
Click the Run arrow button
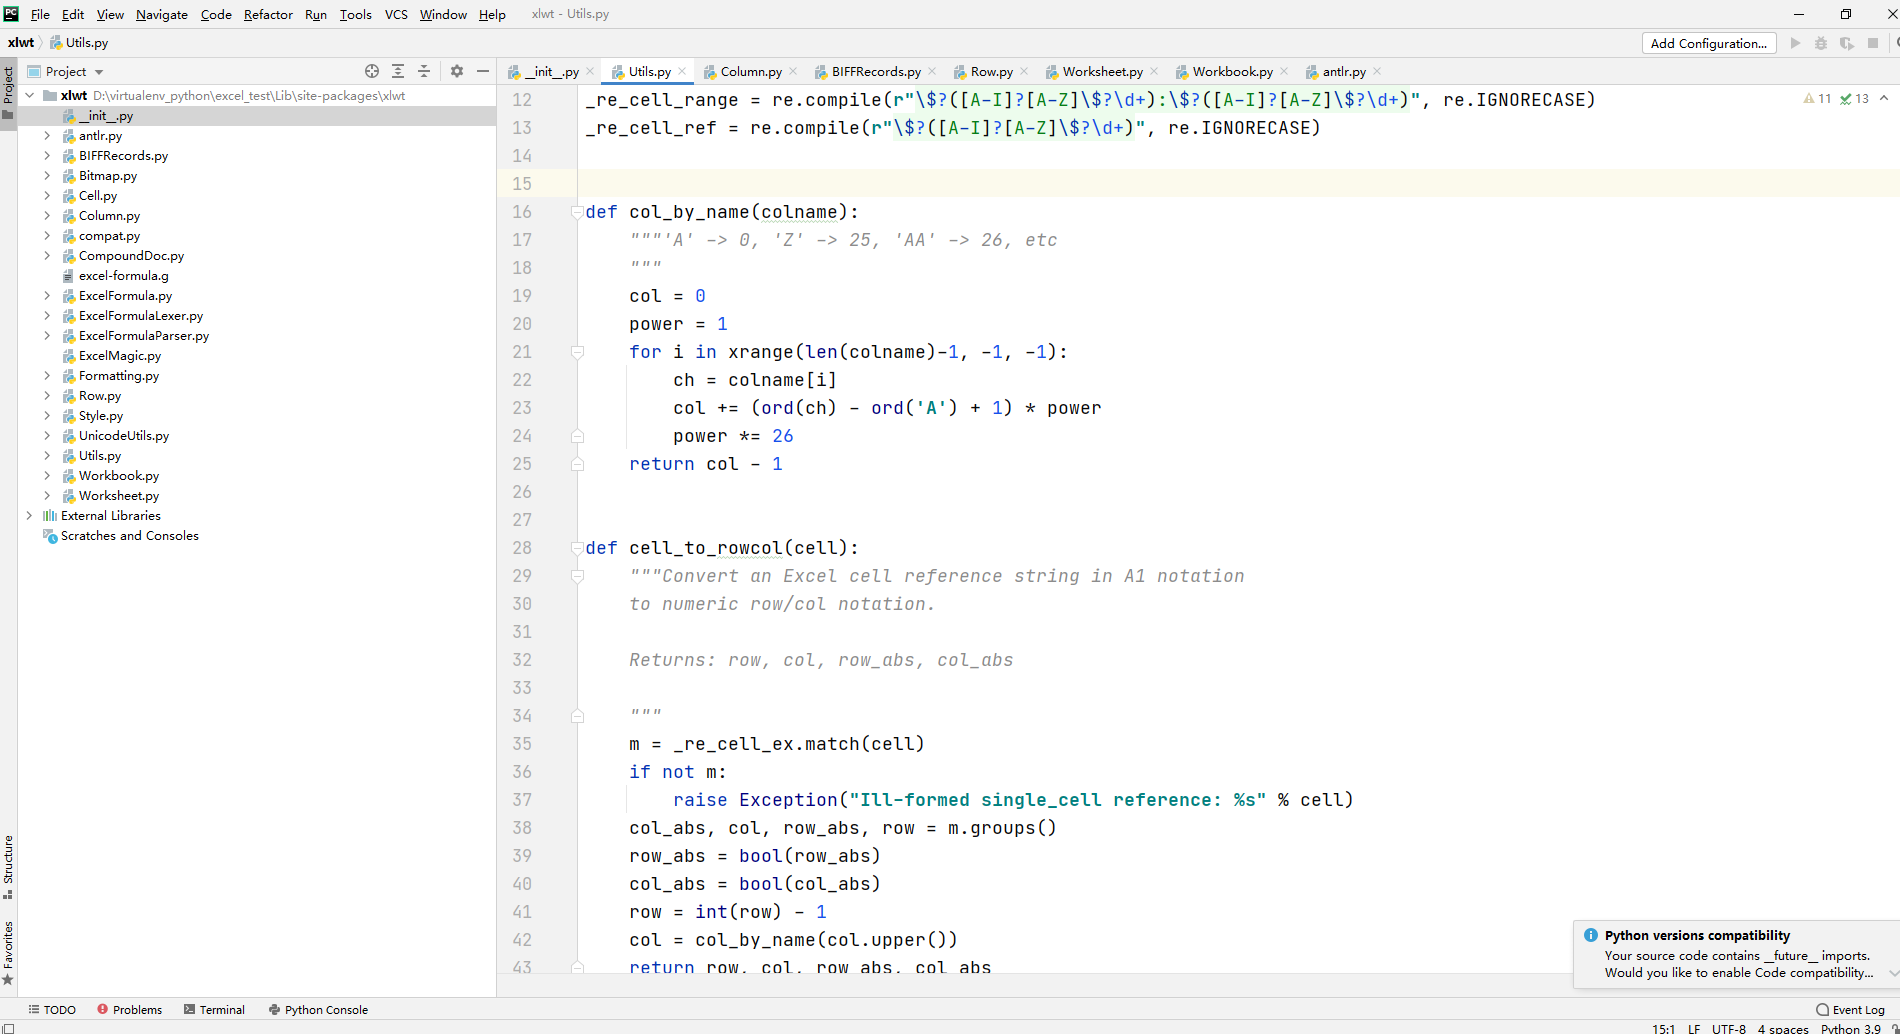(1795, 43)
